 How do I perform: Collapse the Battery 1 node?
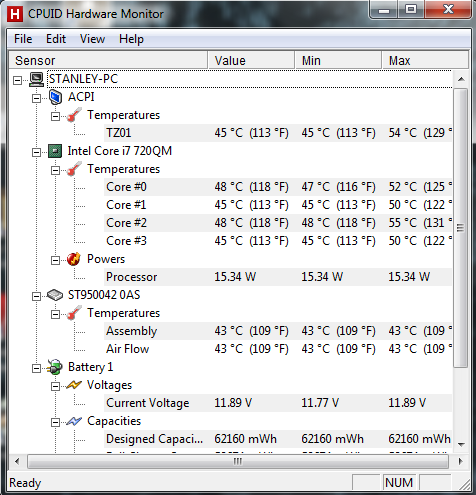pos(36,368)
